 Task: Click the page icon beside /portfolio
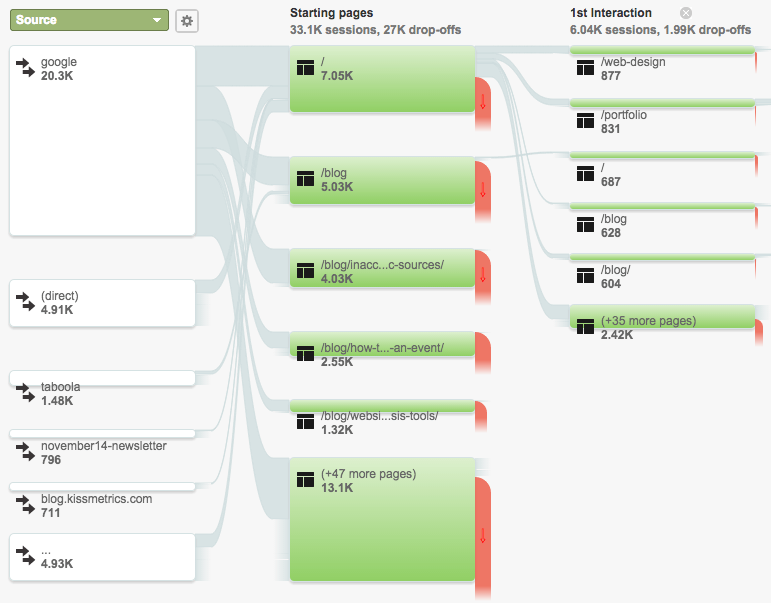[585, 121]
